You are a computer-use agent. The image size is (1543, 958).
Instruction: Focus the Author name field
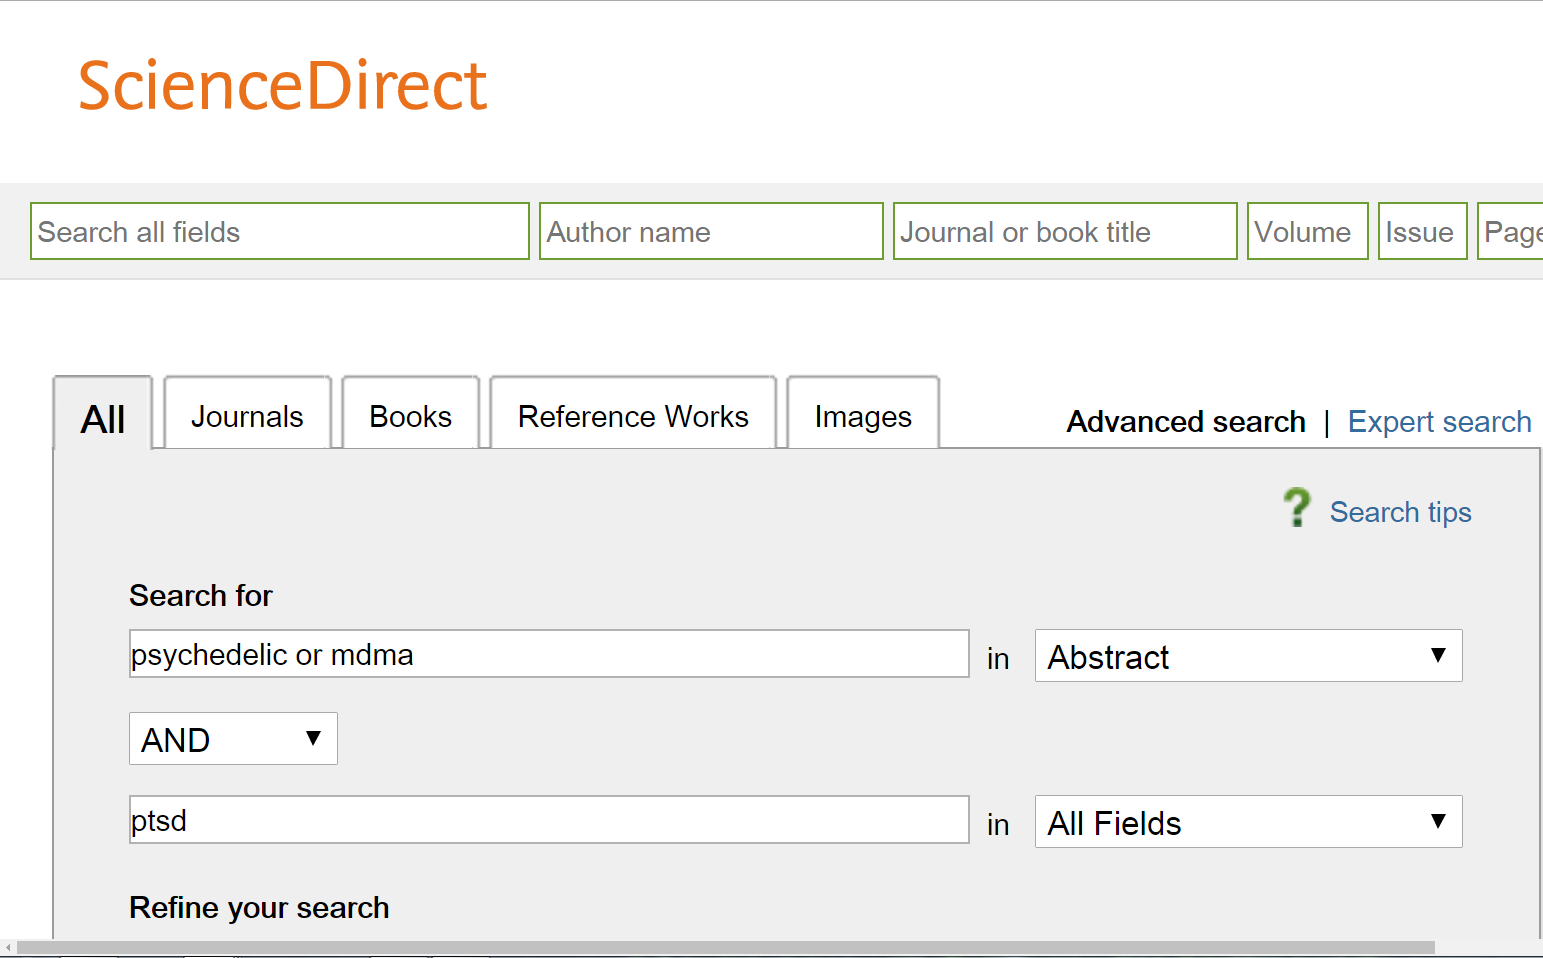pos(711,231)
